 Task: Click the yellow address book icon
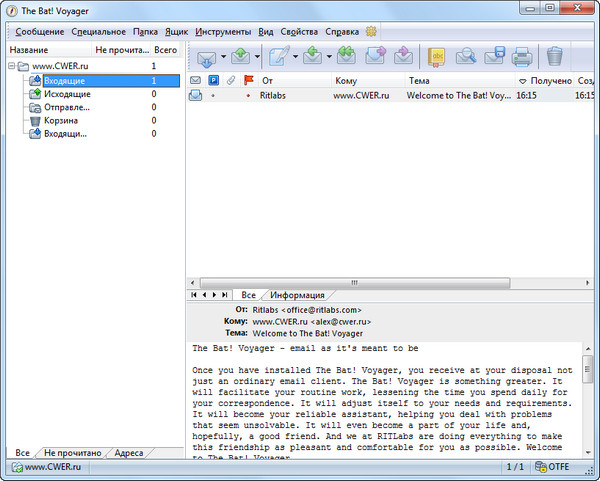(437, 56)
